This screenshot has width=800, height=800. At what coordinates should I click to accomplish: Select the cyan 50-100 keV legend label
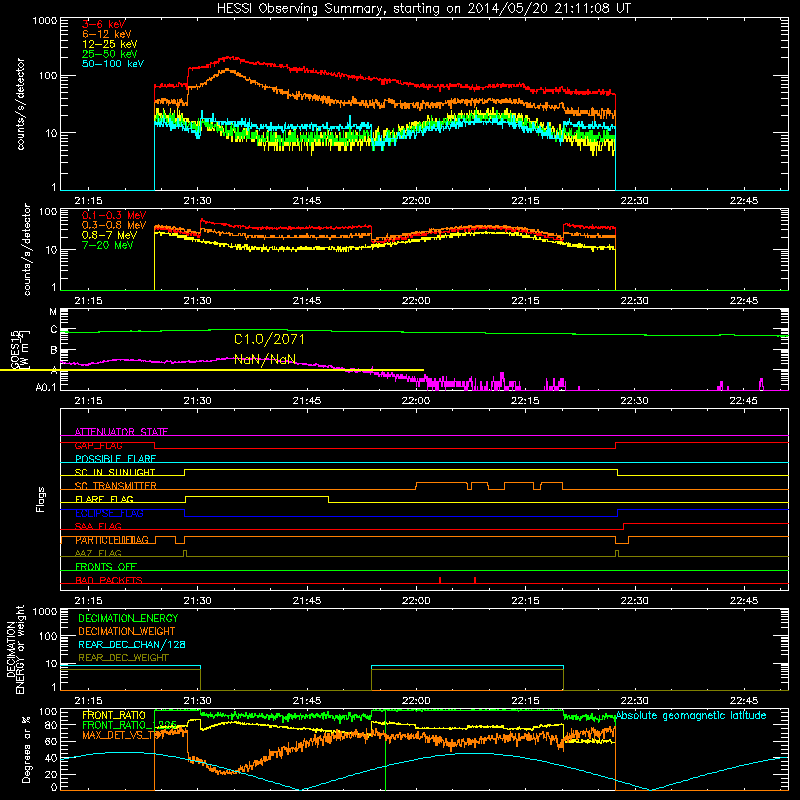tap(113, 64)
